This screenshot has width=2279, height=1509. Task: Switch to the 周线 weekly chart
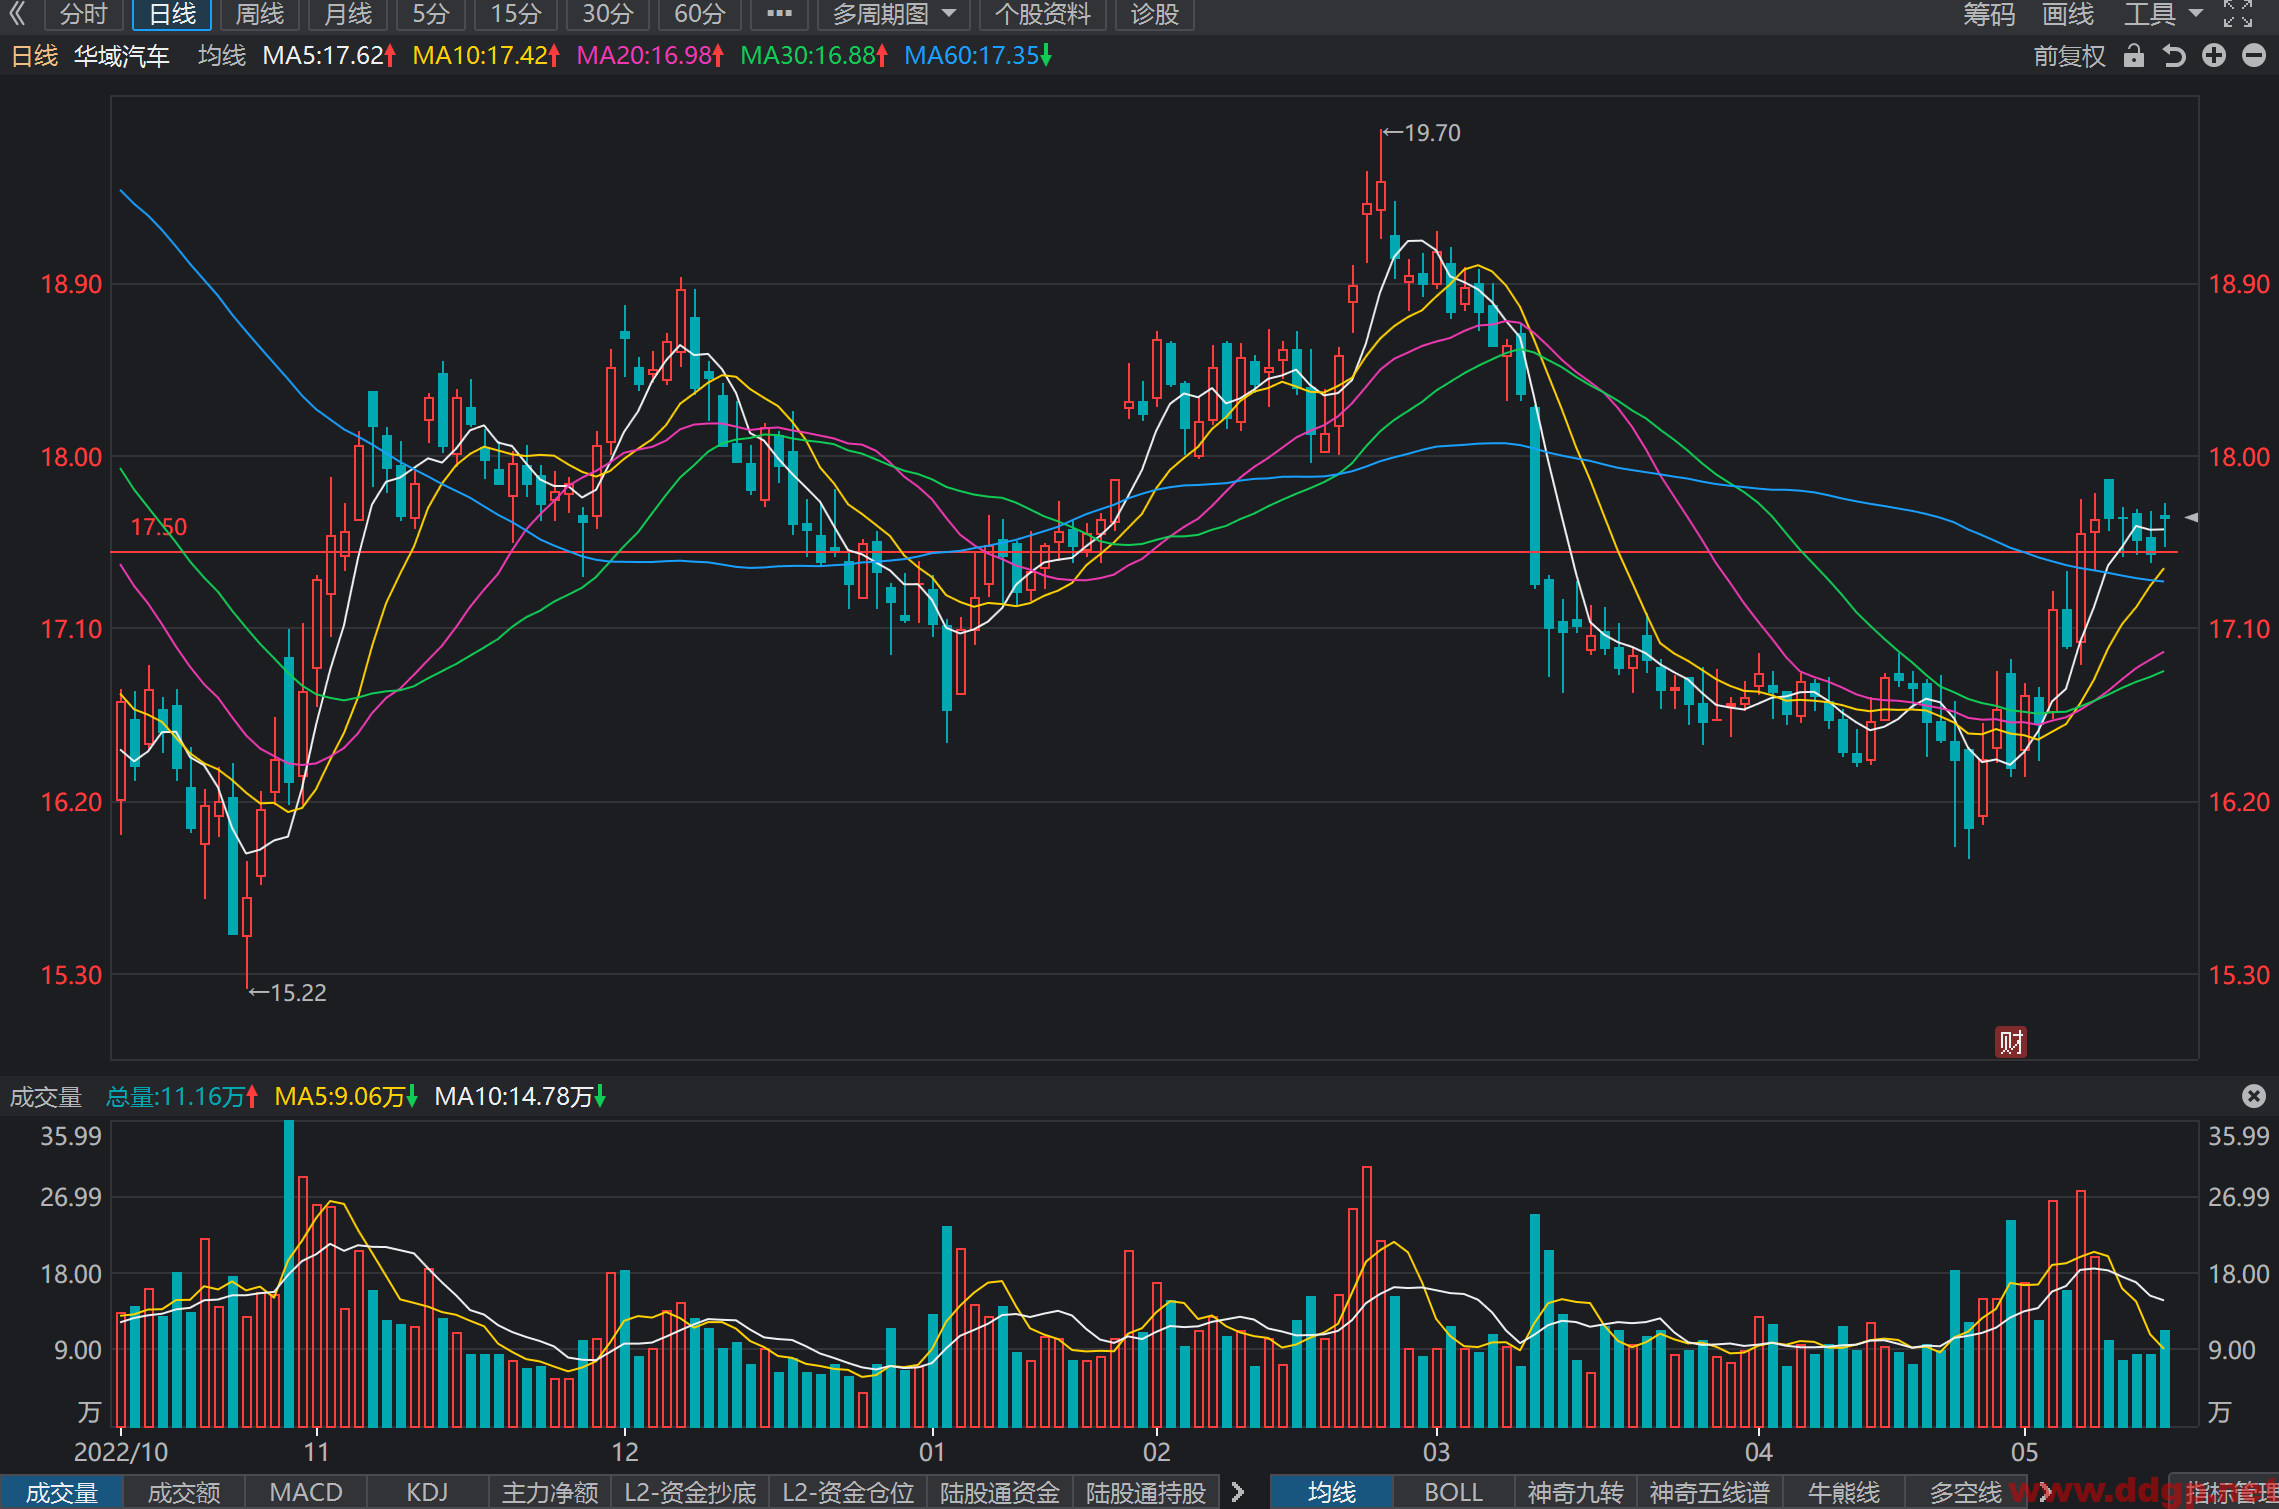(259, 14)
